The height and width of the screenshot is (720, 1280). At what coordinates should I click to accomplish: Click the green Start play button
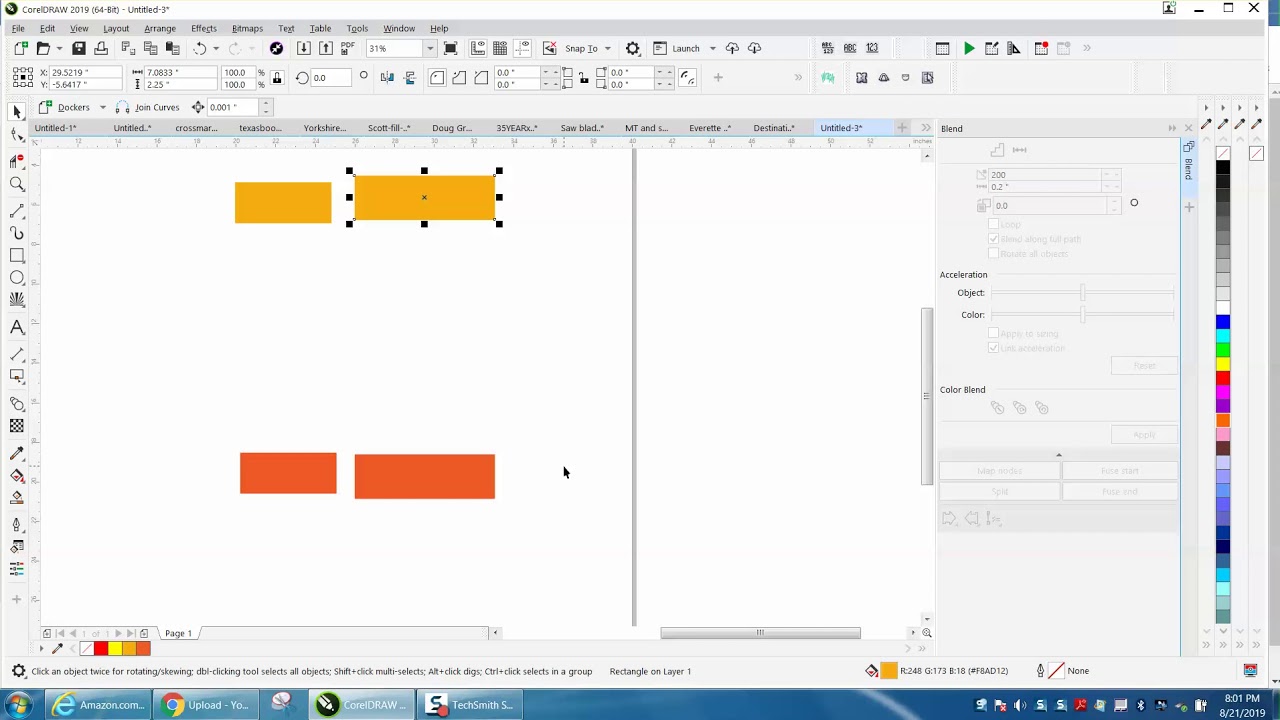coord(969,48)
